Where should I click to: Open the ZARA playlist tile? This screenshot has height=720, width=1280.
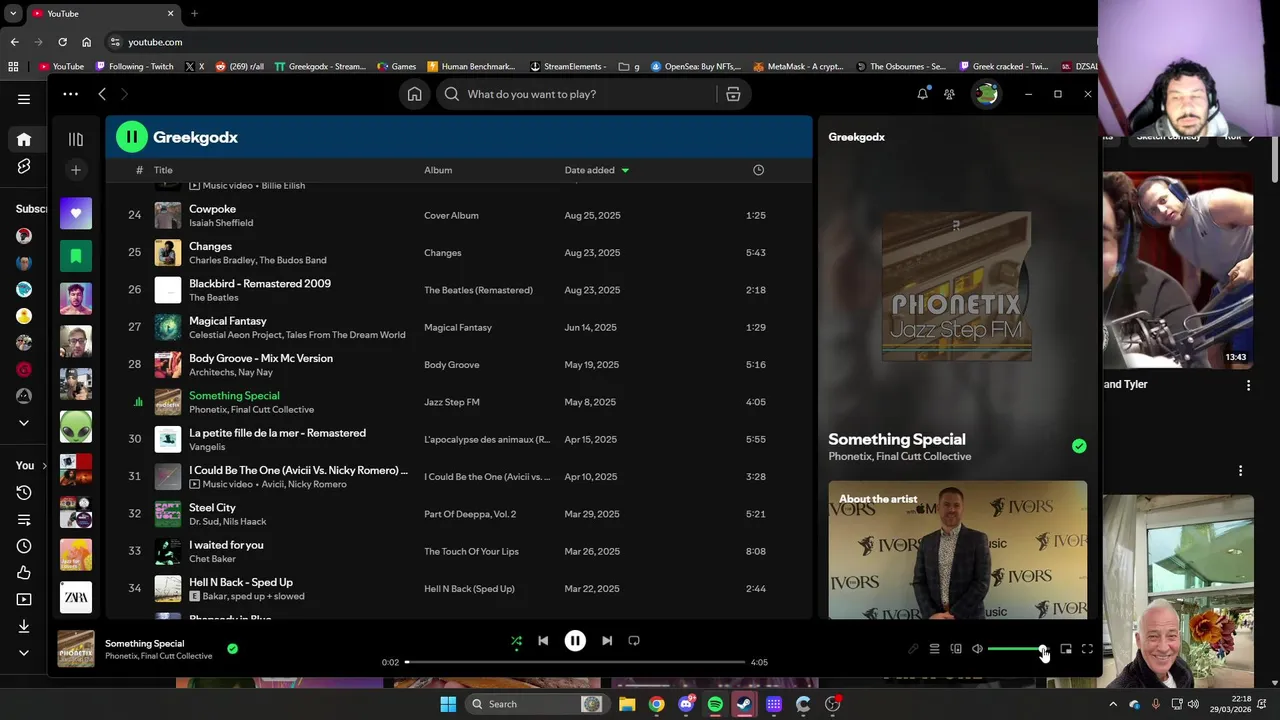76,597
